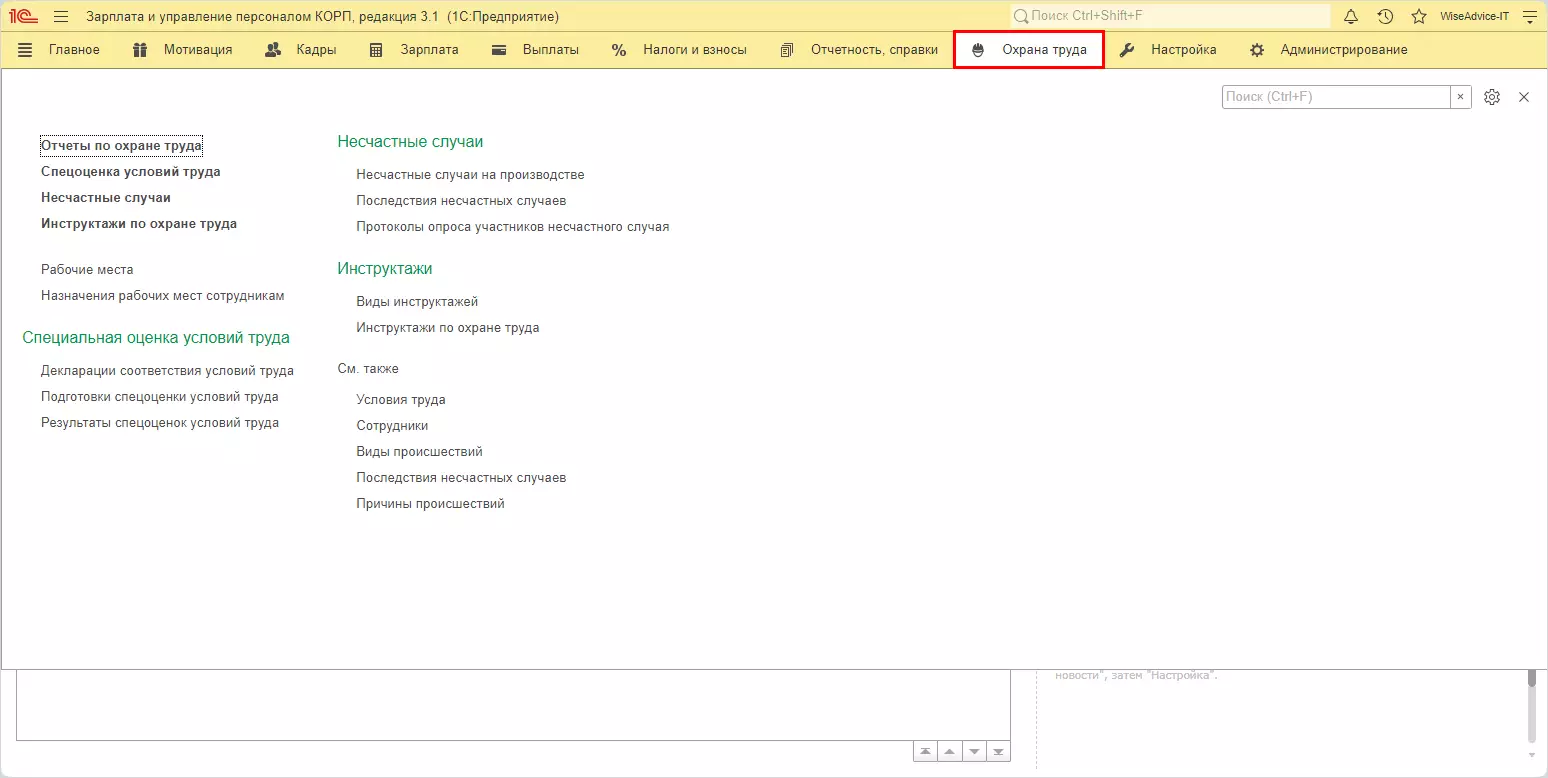Open the main menu hamburger icon in title bar
Screen dimensions: 1548x778
tap(61, 16)
